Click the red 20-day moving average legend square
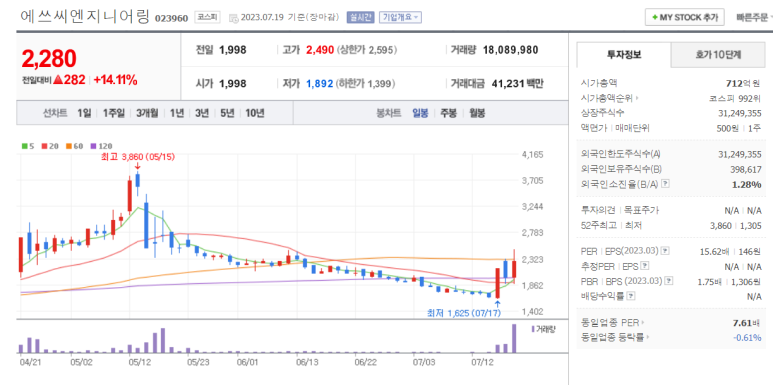Viewport: 773px width, 385px height. [x=43, y=146]
